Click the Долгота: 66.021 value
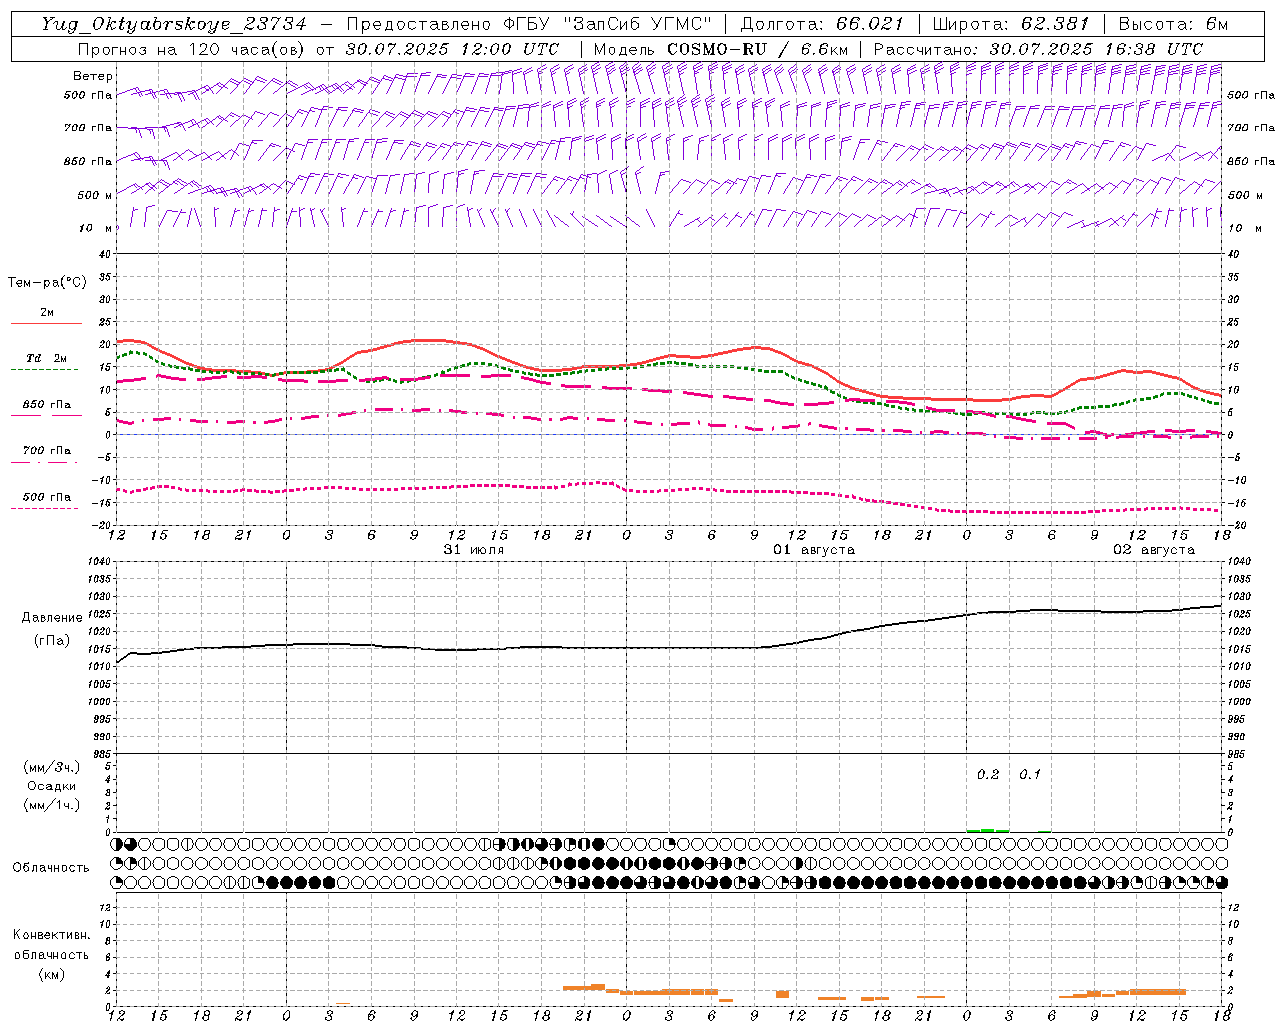1280x1024 pixels. [x=822, y=24]
